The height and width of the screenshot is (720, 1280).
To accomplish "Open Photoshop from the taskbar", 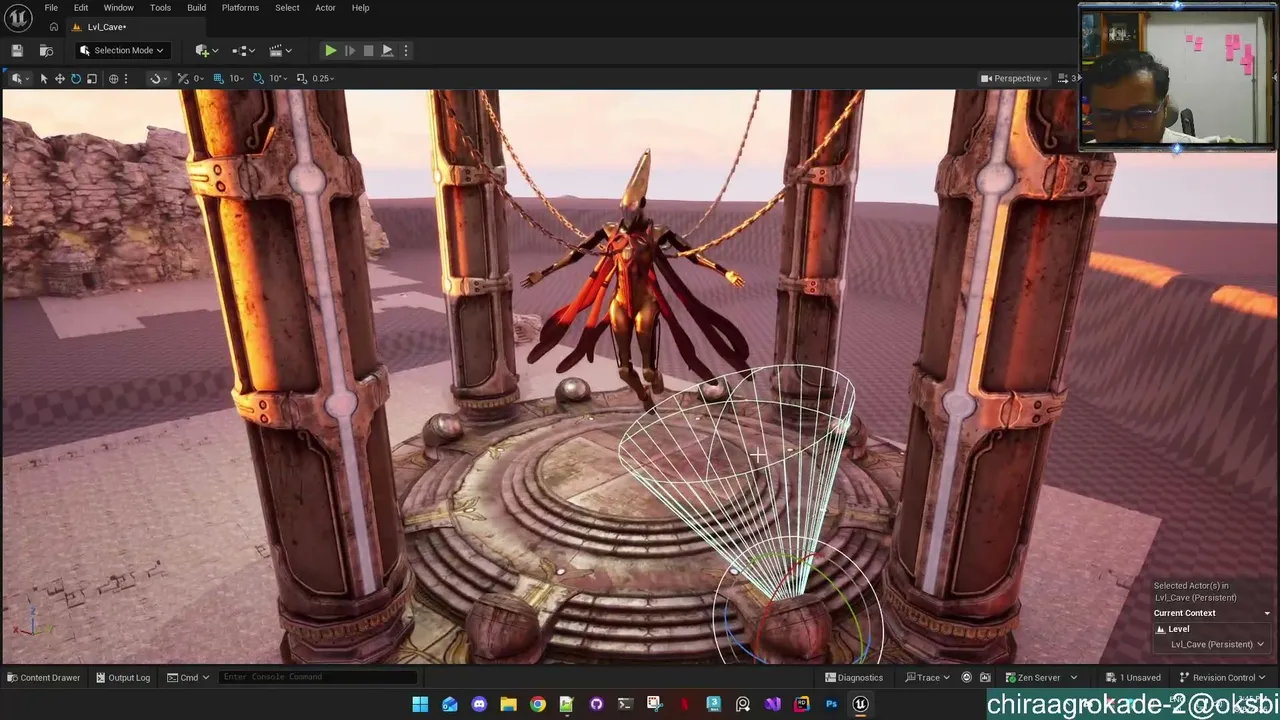I will 831,704.
